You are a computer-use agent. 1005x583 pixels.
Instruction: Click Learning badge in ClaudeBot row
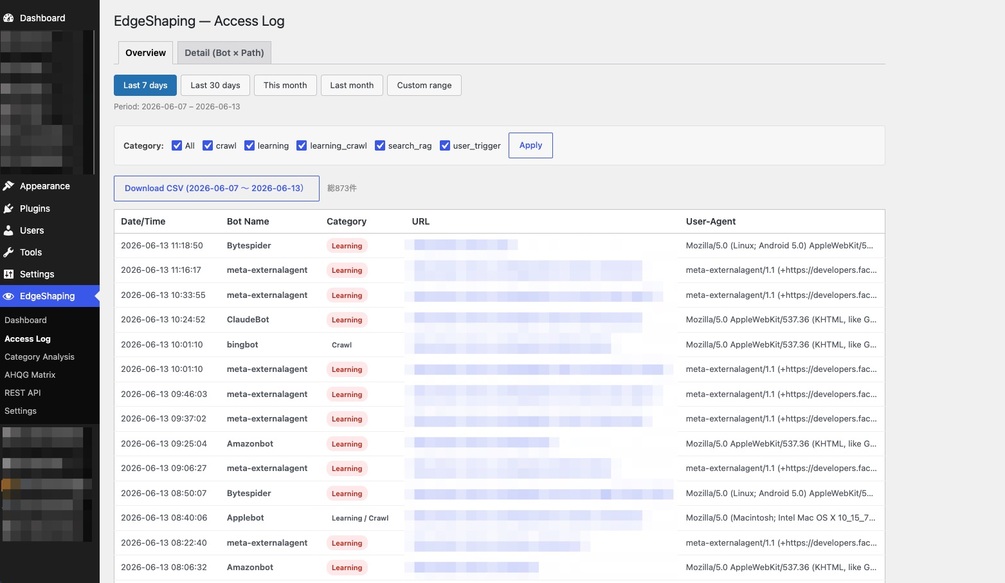click(347, 320)
